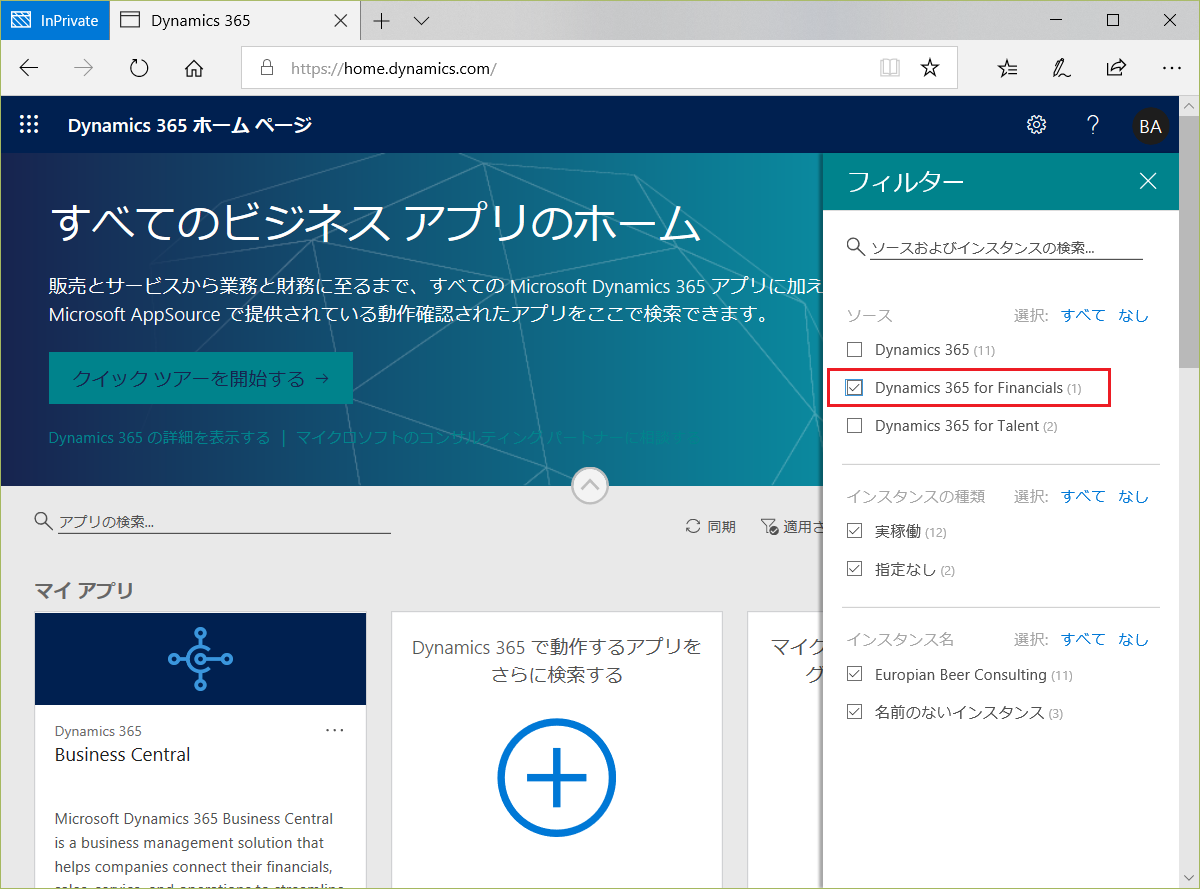The width and height of the screenshot is (1200, 889).
Task: Uncheck 名前のないインスタンス checkbox
Action: click(x=854, y=712)
